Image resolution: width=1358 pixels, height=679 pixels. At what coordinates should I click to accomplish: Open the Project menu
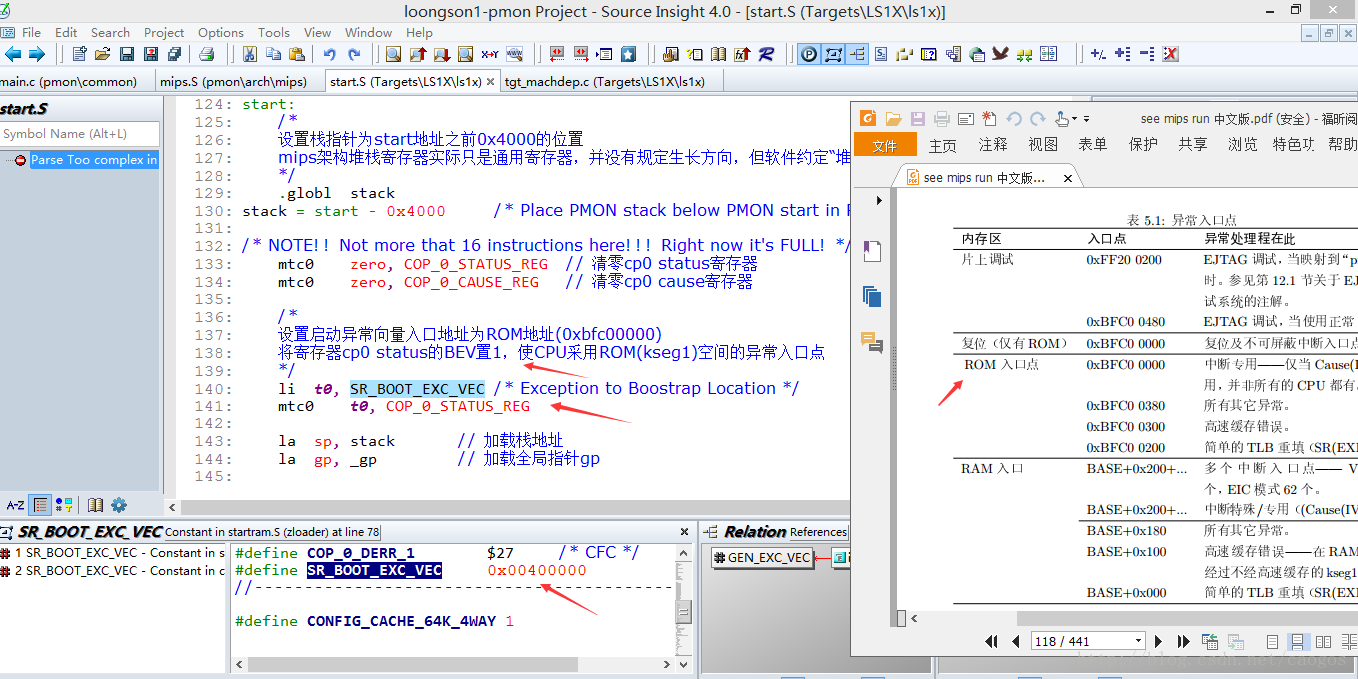164,32
